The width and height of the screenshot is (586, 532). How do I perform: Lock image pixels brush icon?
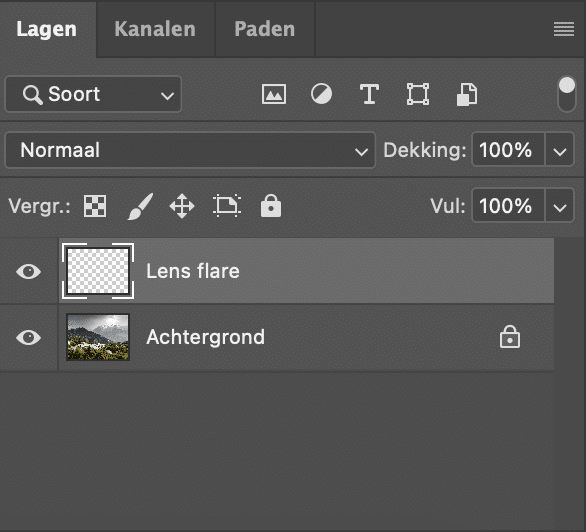coord(140,206)
